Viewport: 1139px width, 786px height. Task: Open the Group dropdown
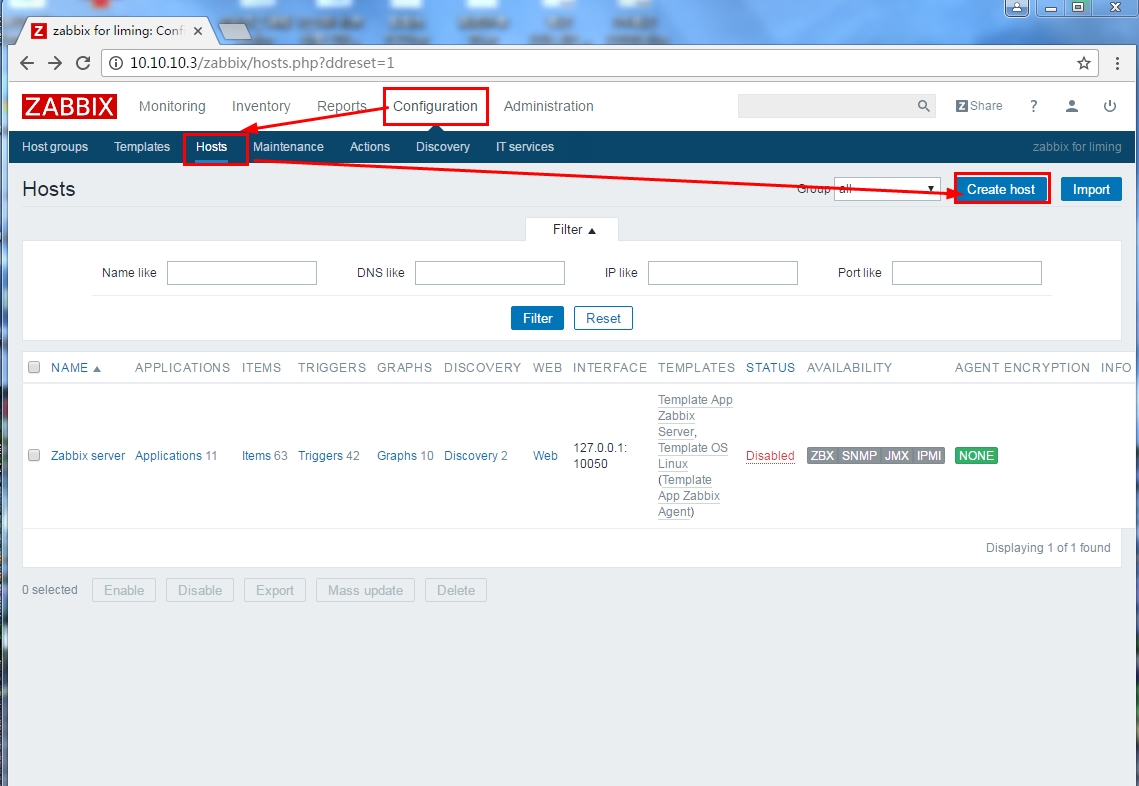[887, 189]
